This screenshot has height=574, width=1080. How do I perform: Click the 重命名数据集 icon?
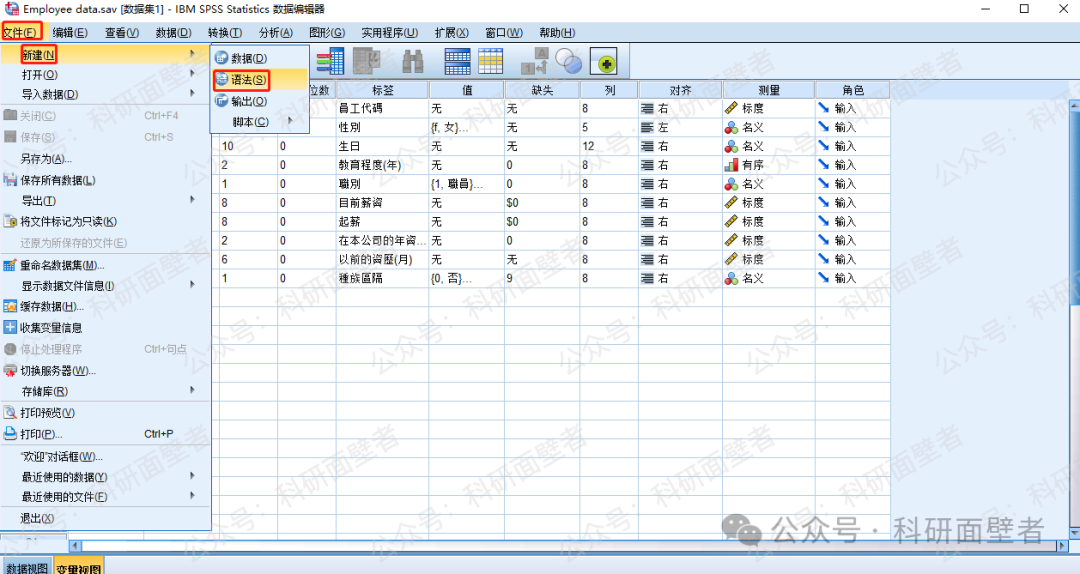point(10,265)
